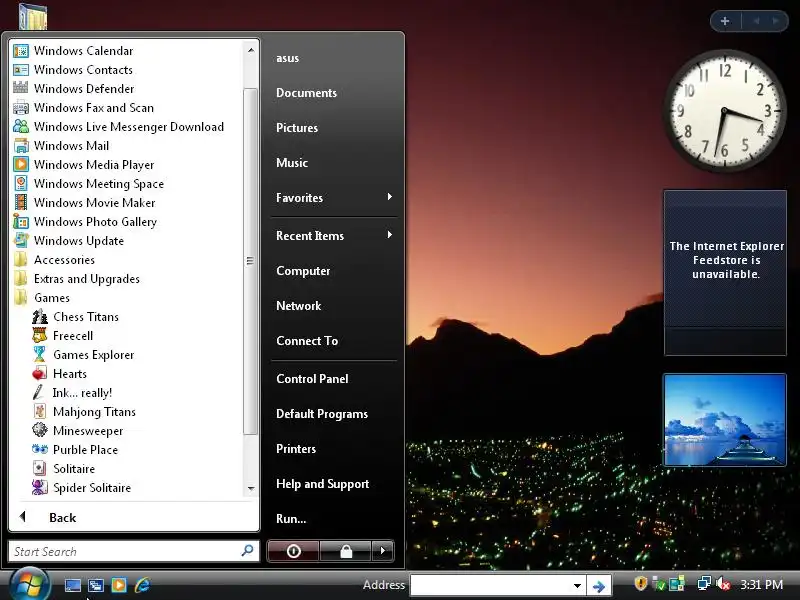This screenshot has height=600, width=800.
Task: Open the Freecell game icon
Action: (x=40, y=336)
